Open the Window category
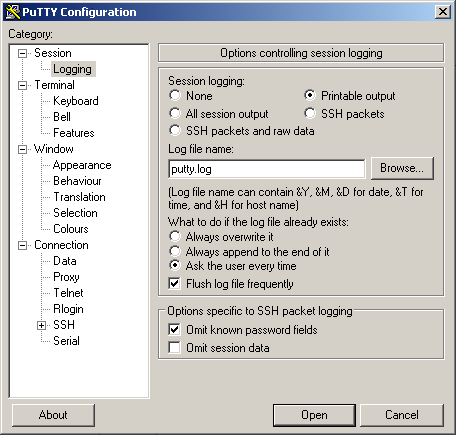456x435 pixels. (54, 149)
